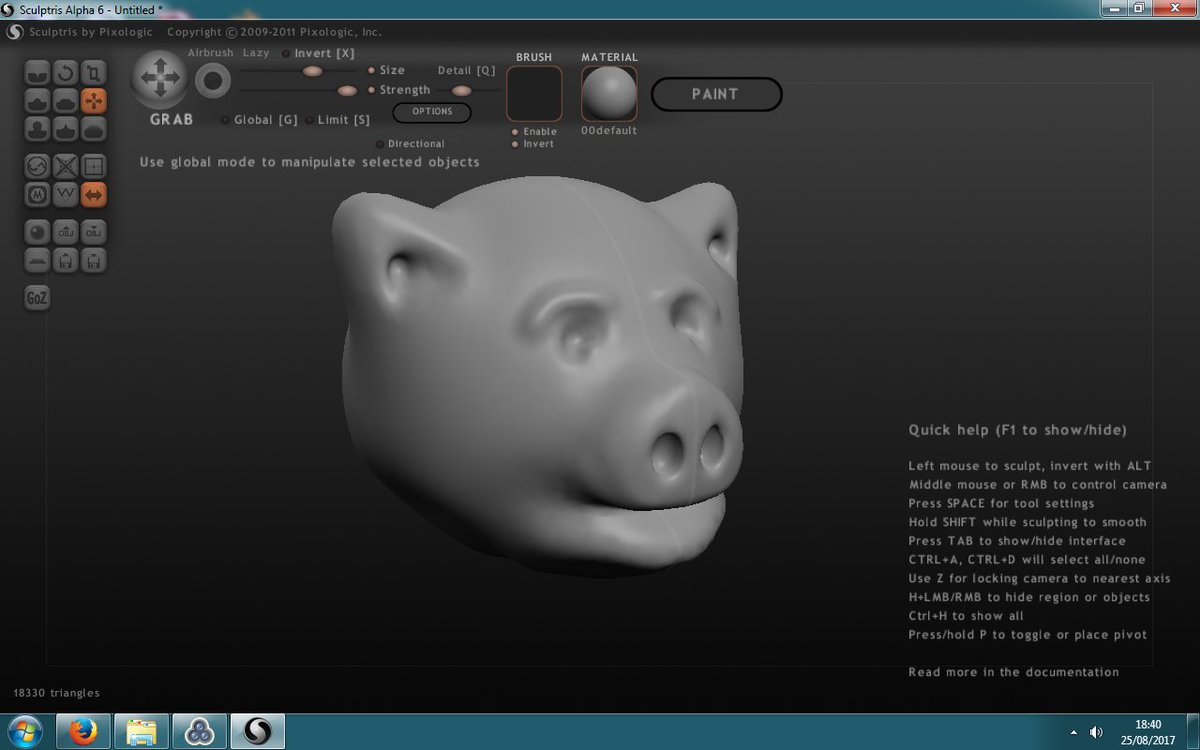Click the Size slider handle
The height and width of the screenshot is (750, 1200).
click(313, 71)
